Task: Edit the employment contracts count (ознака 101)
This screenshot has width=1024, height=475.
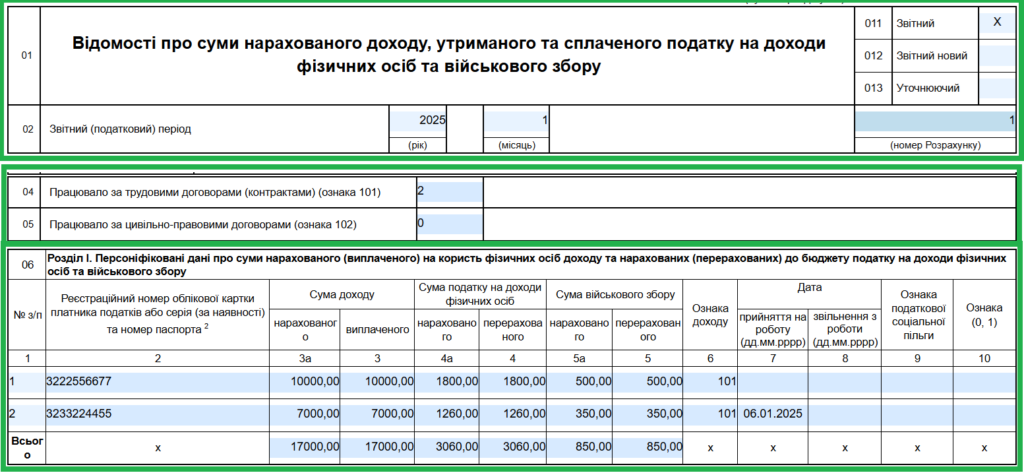Action: pyautogui.click(x=449, y=191)
